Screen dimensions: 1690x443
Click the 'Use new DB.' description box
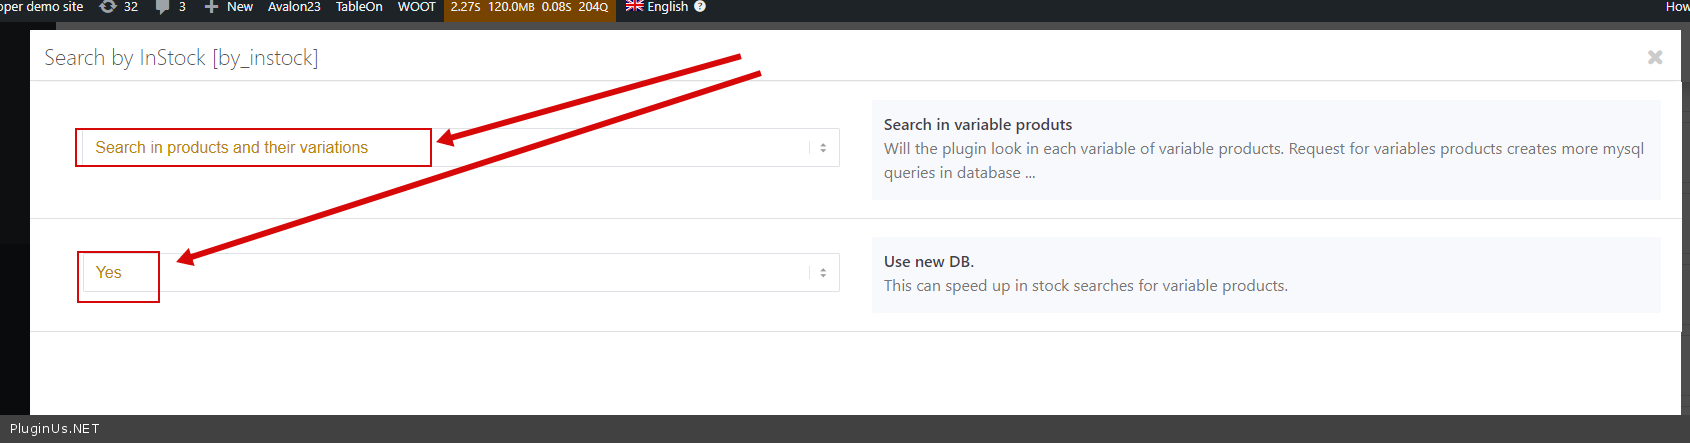1265,274
